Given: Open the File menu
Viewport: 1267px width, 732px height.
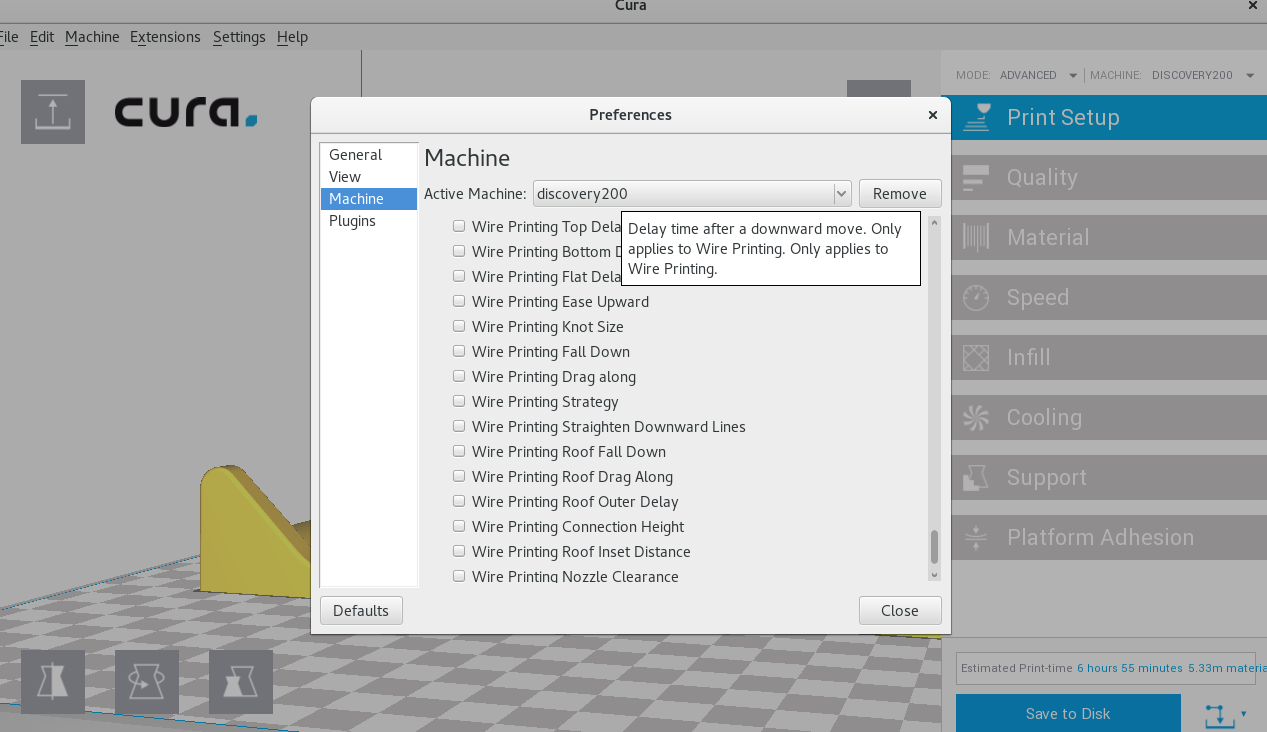Looking at the screenshot, I should coord(9,37).
